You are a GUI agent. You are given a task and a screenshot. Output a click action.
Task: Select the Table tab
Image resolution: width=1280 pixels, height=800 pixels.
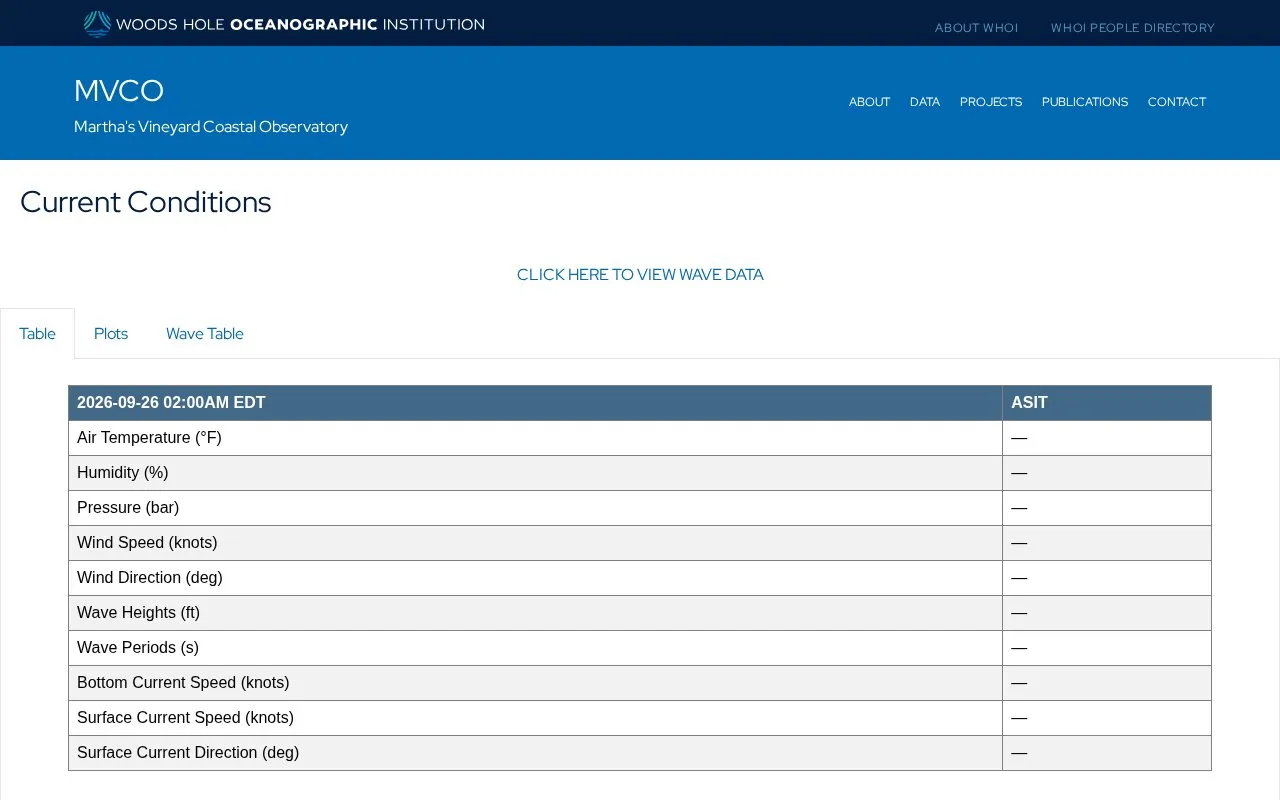click(37, 334)
